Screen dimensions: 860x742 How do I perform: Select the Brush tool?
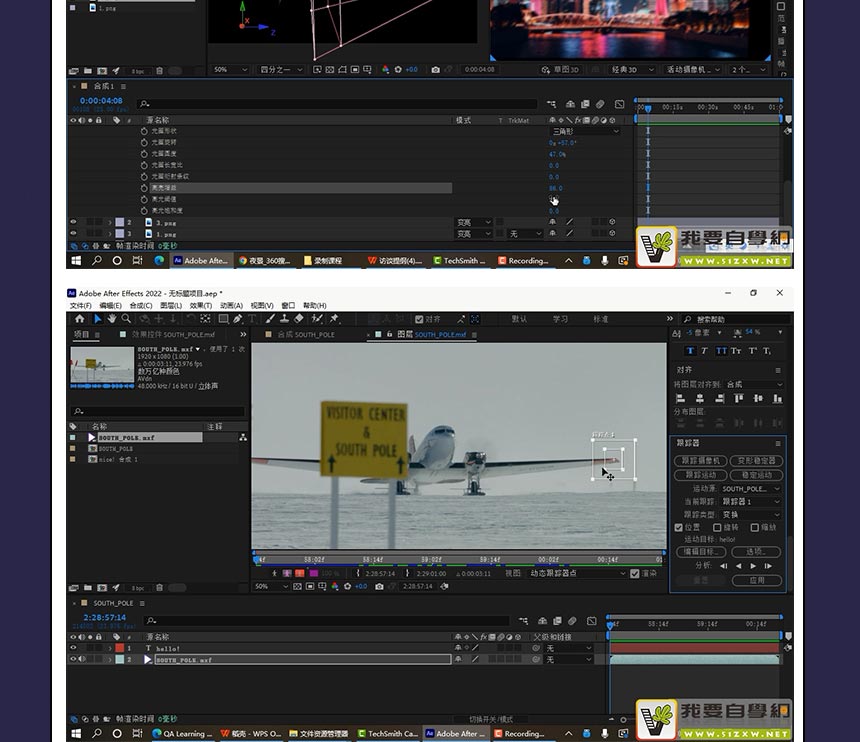click(270, 319)
